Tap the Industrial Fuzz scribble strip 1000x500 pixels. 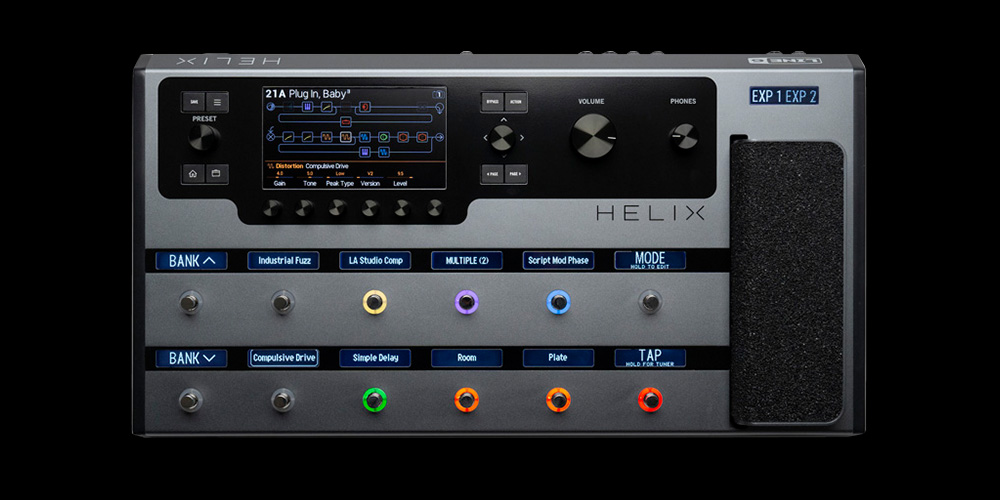point(283,260)
